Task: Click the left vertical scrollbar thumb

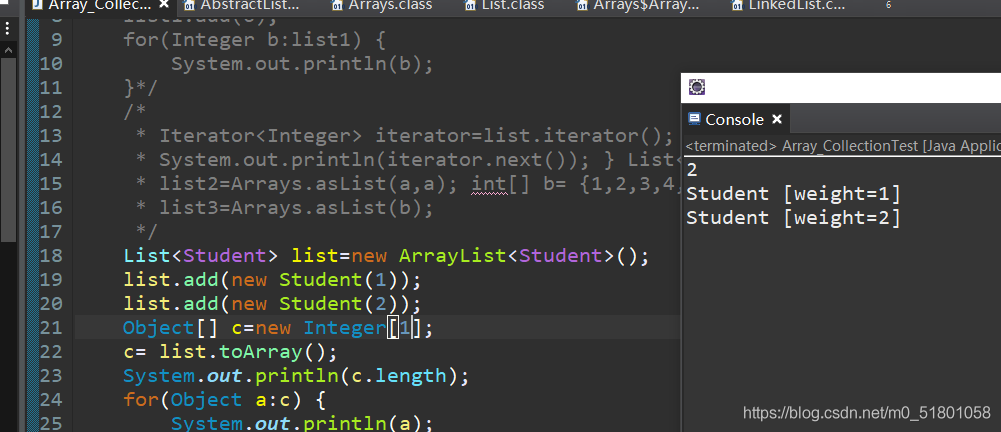Action: (x=8, y=150)
